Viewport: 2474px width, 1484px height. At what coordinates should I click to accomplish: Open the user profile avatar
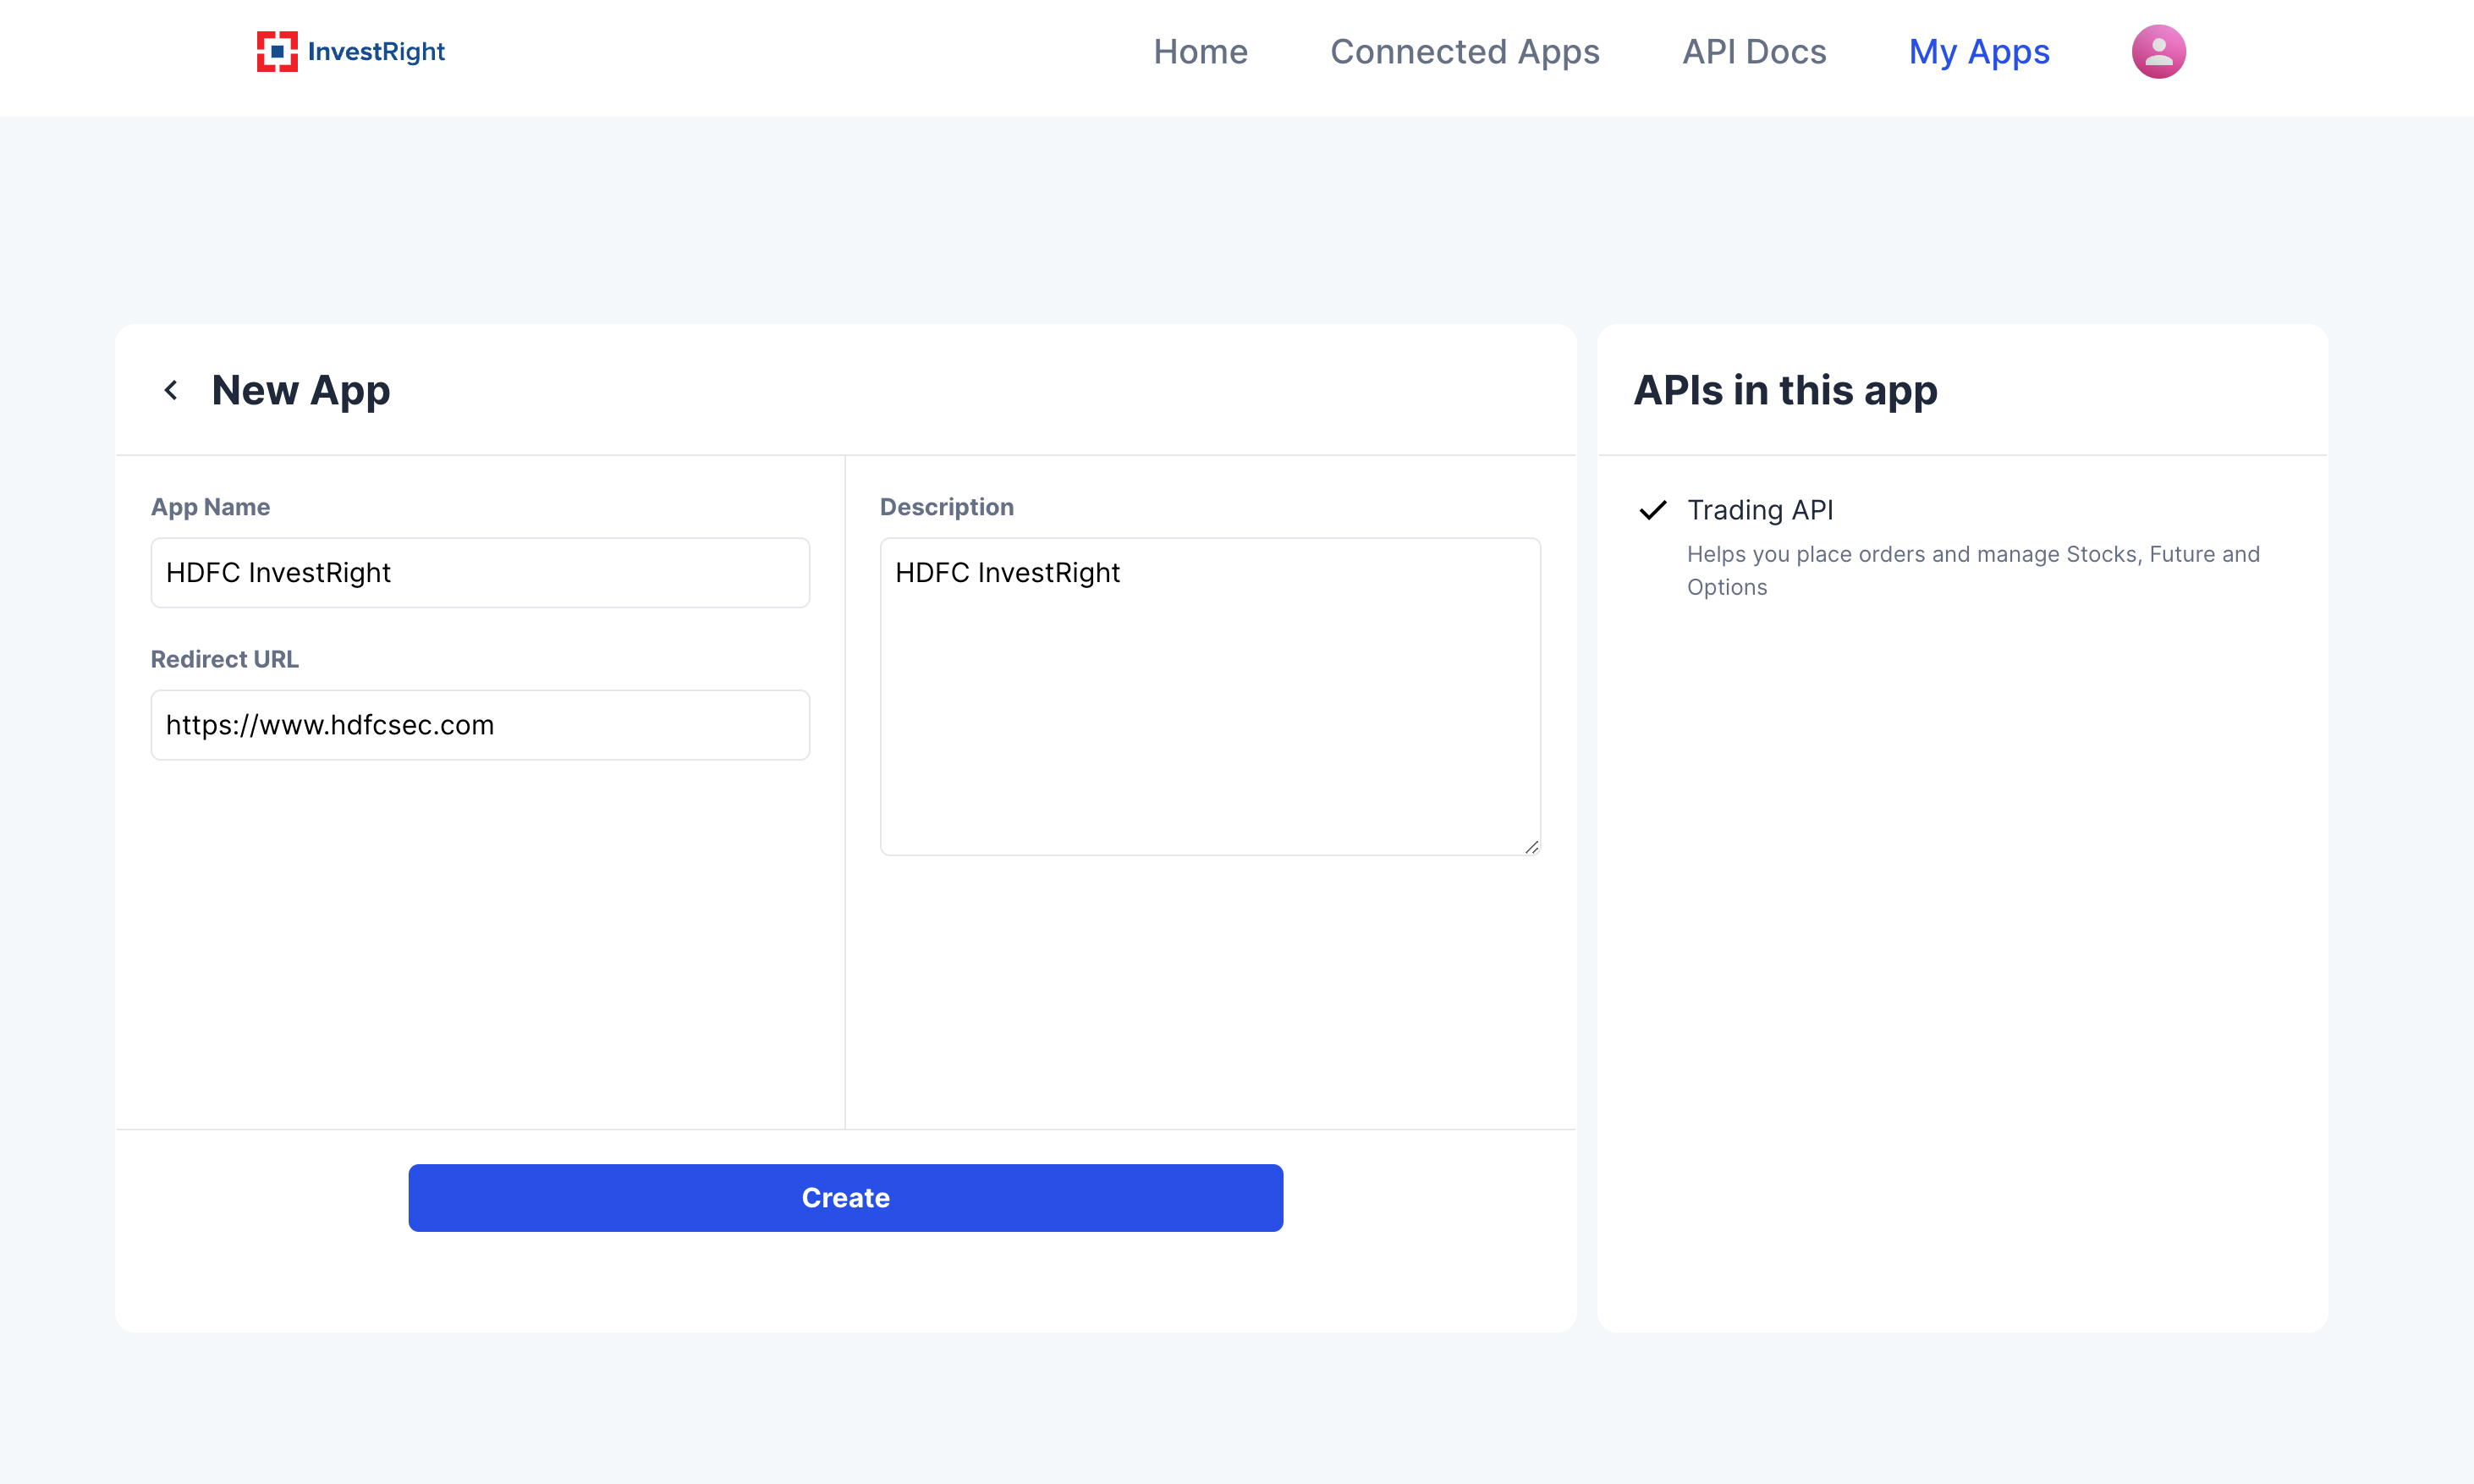pos(2157,51)
